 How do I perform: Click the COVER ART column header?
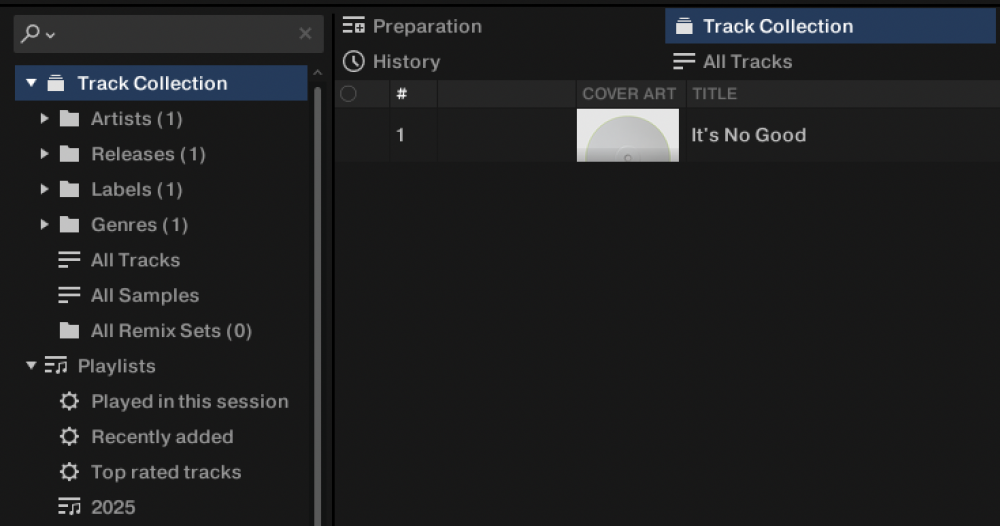[629, 94]
